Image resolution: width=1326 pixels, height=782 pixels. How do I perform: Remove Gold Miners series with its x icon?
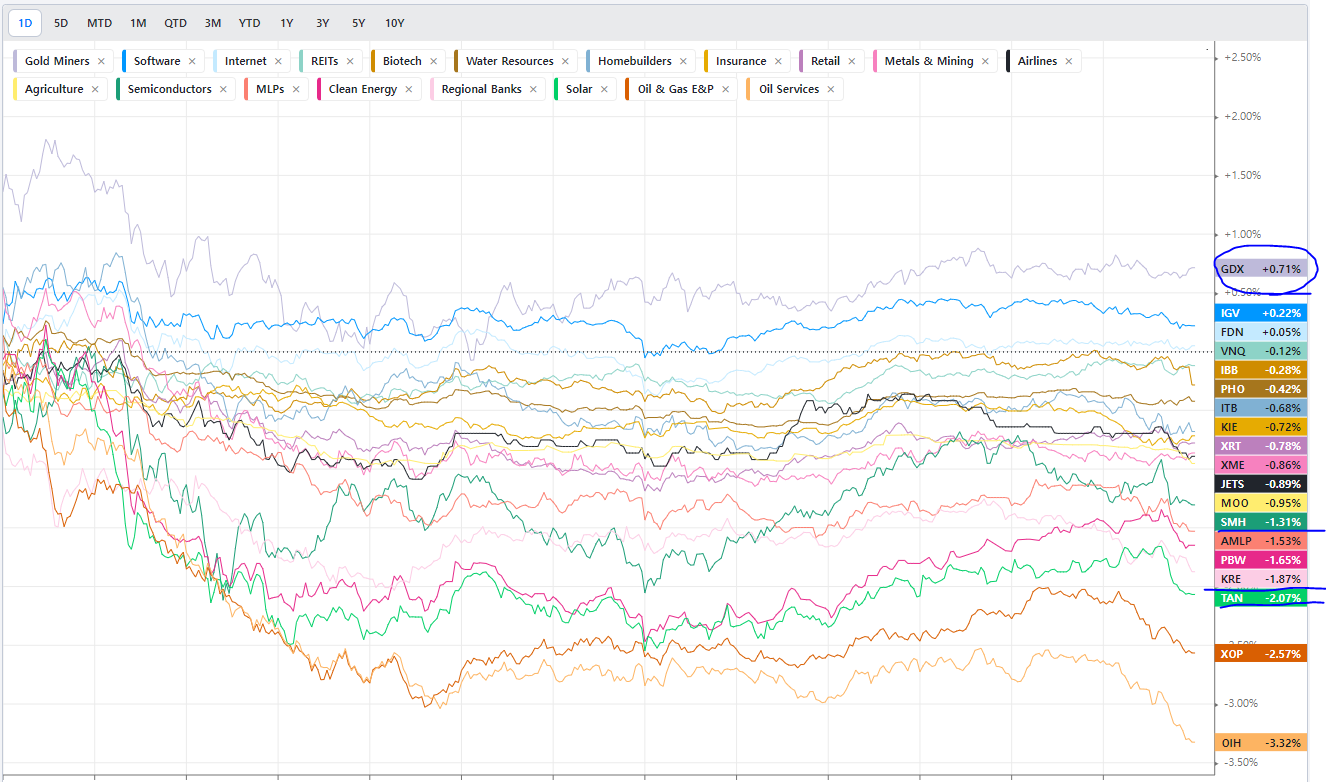[x=101, y=61]
